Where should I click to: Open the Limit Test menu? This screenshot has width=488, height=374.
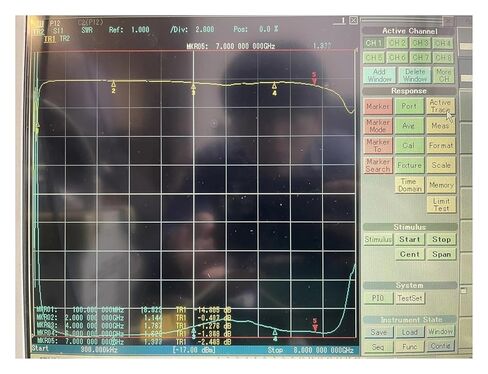tap(441, 205)
